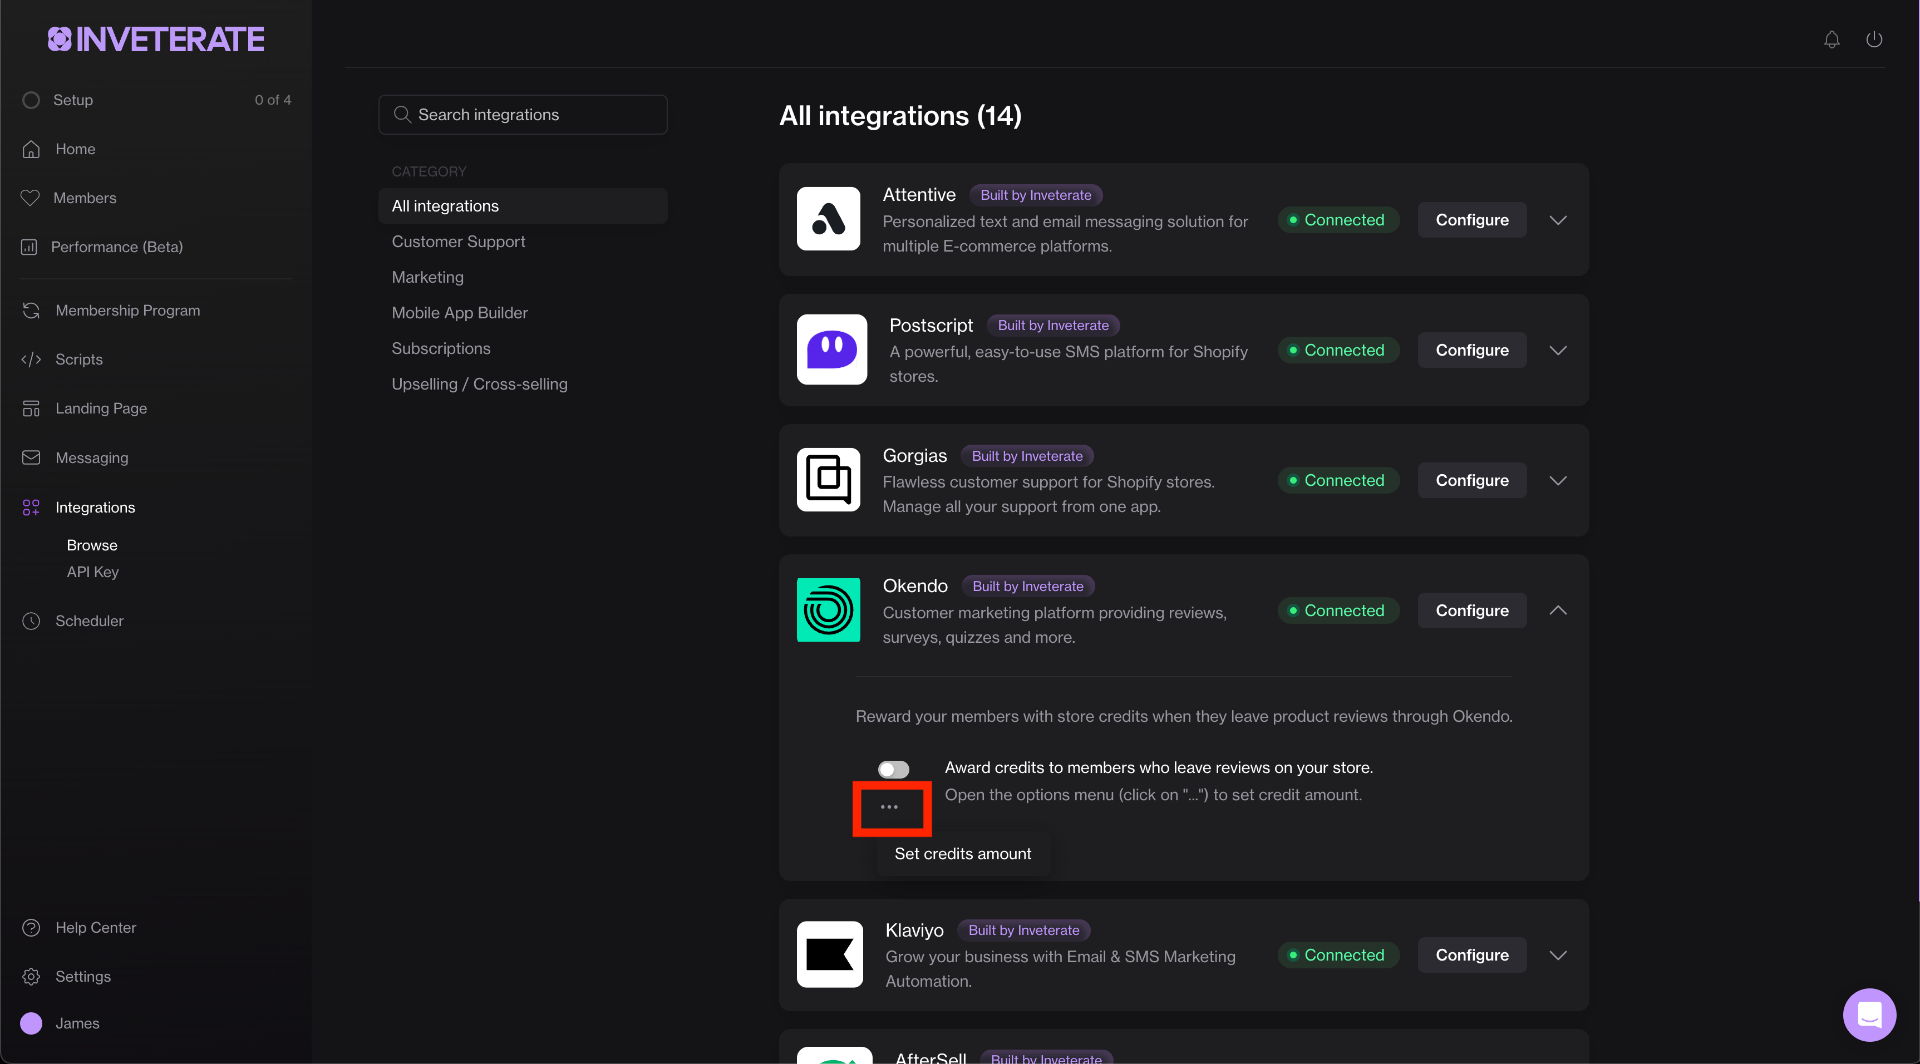Expand the Postscript integration details
The width and height of the screenshot is (1920, 1064).
click(1557, 350)
